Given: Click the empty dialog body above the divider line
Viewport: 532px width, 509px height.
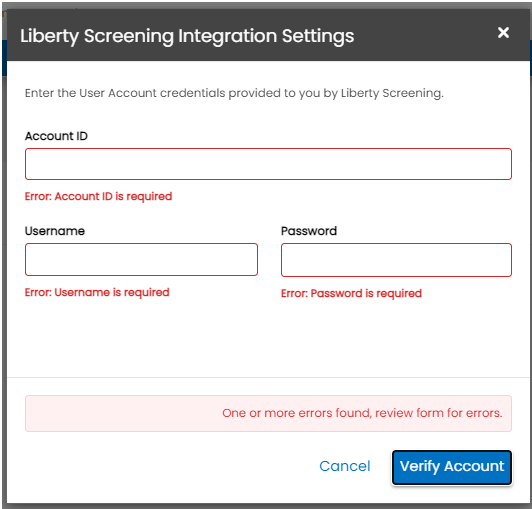Looking at the screenshot, I should tap(268, 339).
